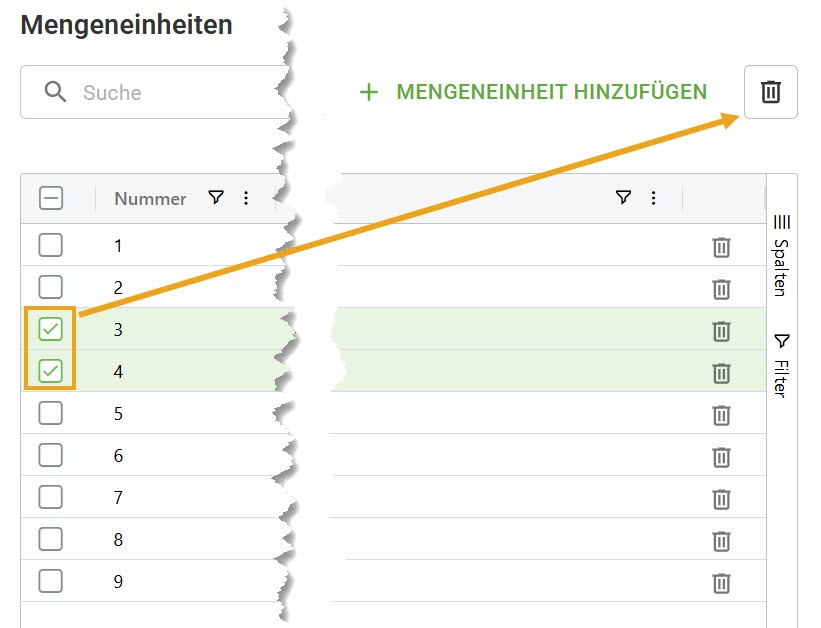This screenshot has height=628, width=821.
Task: Click the large delete button top right
Action: (771, 91)
